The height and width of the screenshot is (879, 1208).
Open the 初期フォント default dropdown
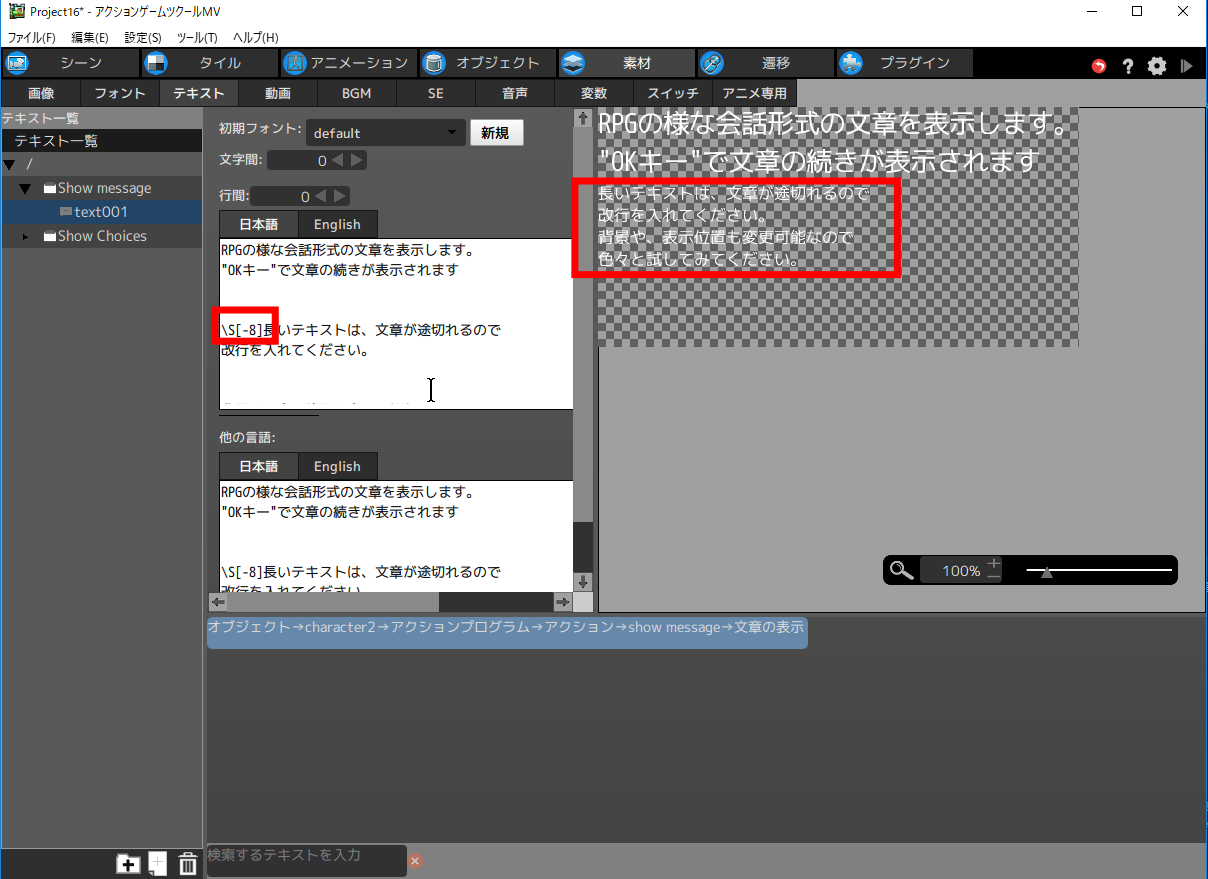[385, 133]
